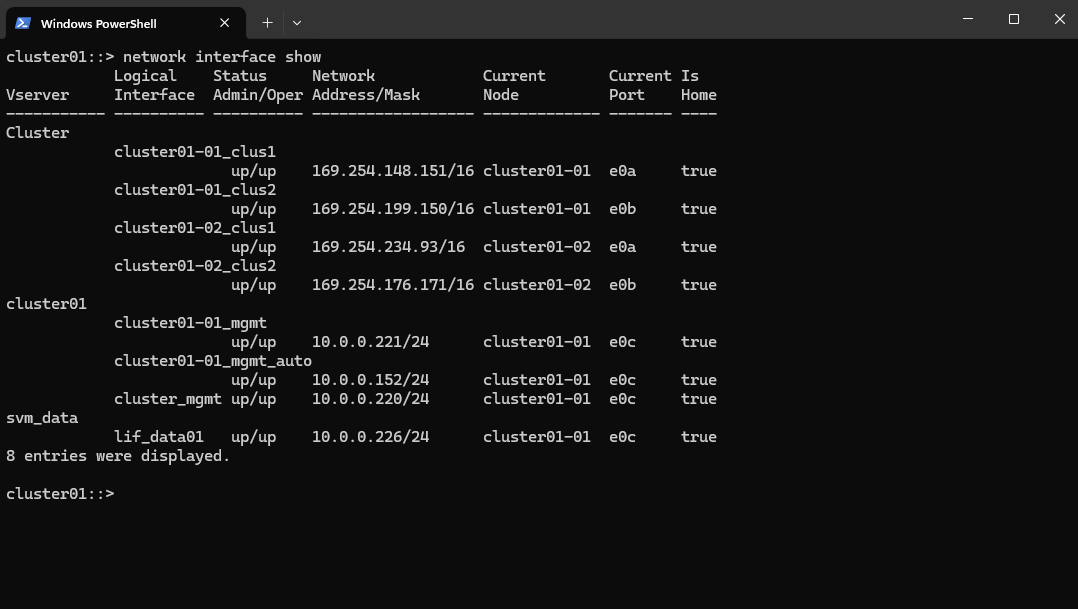The height and width of the screenshot is (609, 1078).
Task: Click the empty title bar area
Action: coord(619,19)
